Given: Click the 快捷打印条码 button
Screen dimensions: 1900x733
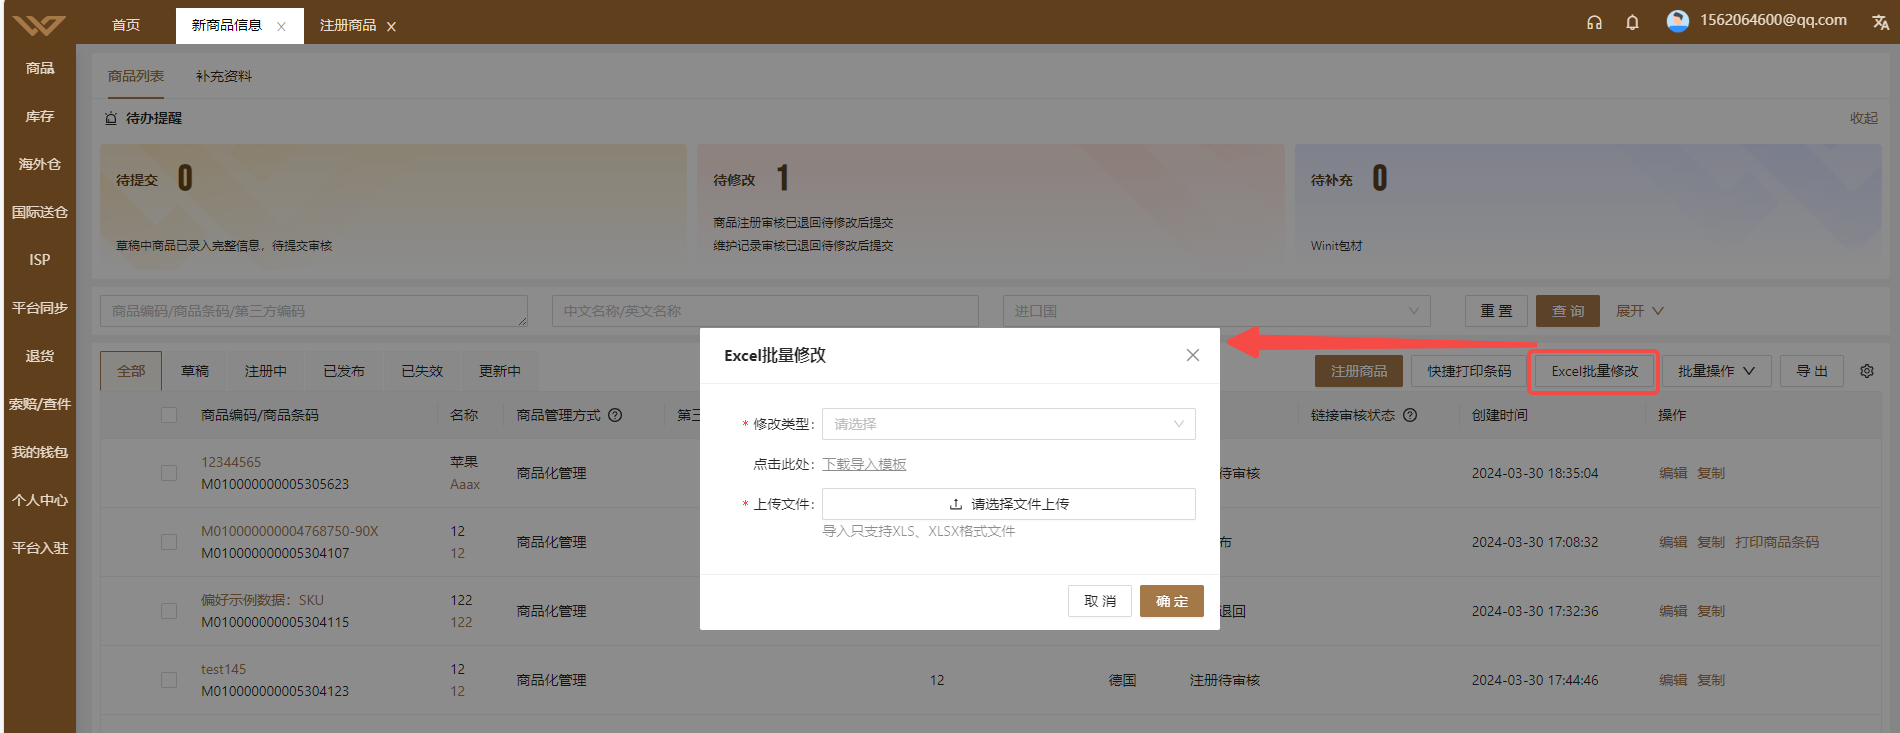Looking at the screenshot, I should click(1468, 371).
